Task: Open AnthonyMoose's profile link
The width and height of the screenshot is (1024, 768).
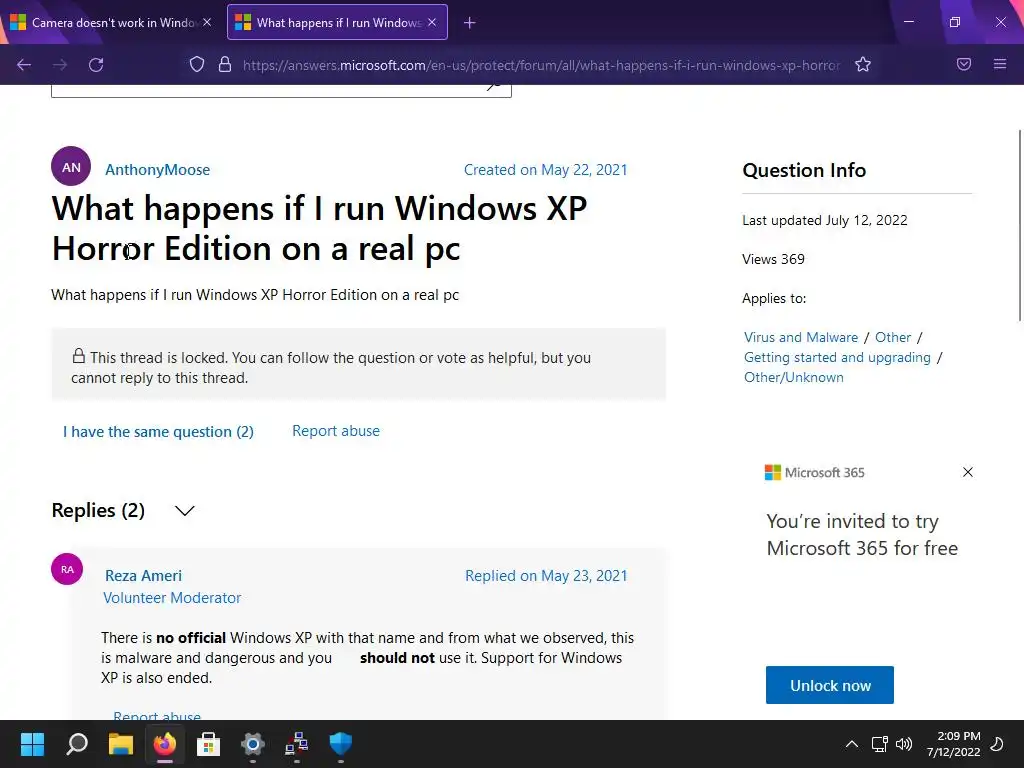Action: coord(157,170)
